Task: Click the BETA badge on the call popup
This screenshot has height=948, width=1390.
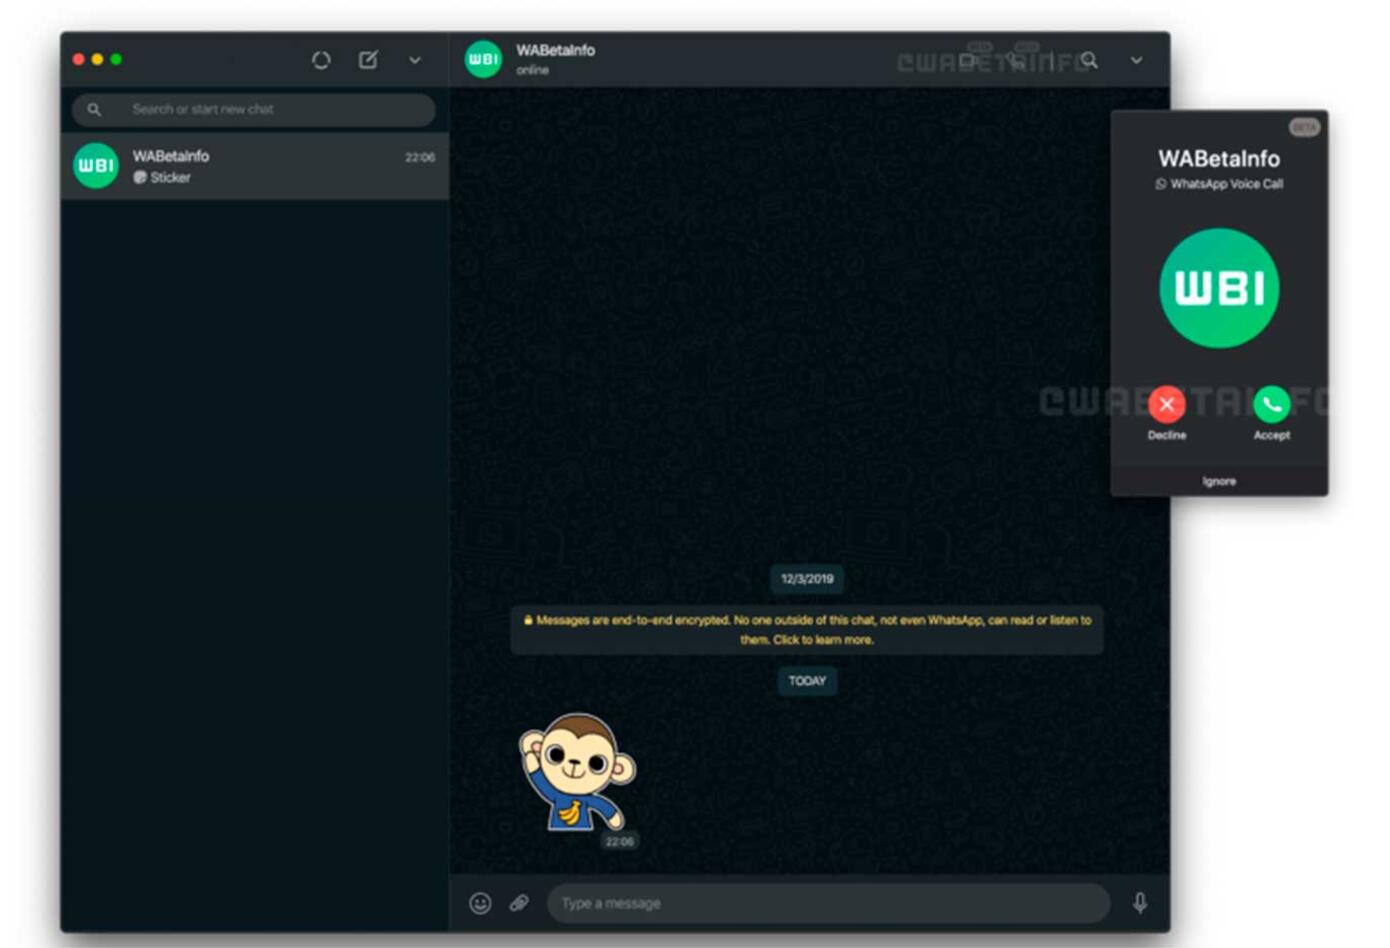Action: click(1304, 127)
